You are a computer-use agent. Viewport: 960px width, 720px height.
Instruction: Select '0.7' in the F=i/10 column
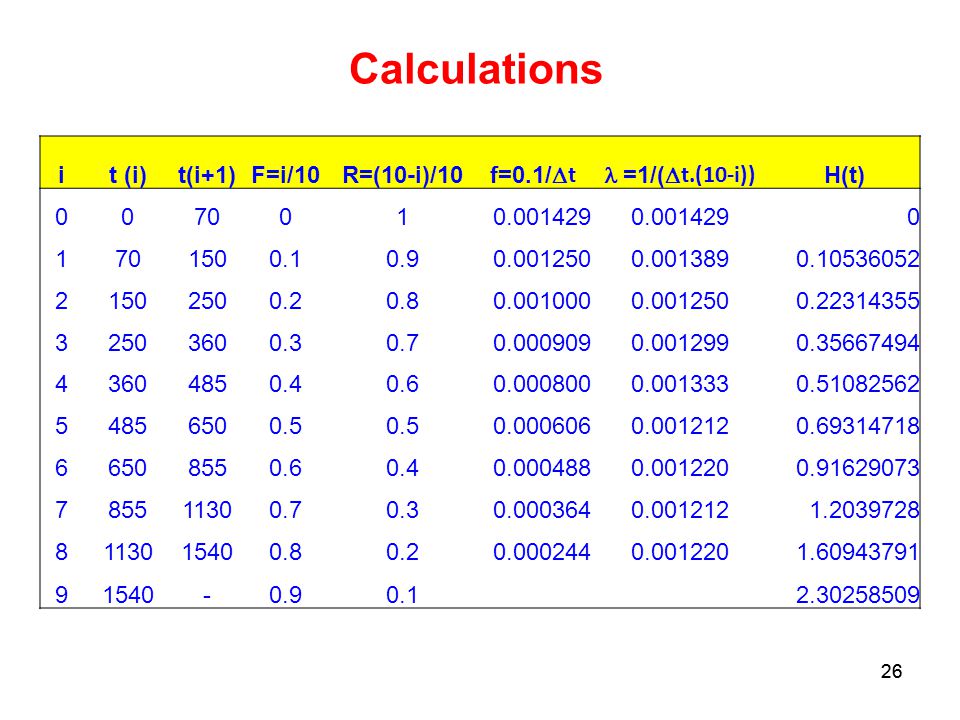tap(285, 509)
